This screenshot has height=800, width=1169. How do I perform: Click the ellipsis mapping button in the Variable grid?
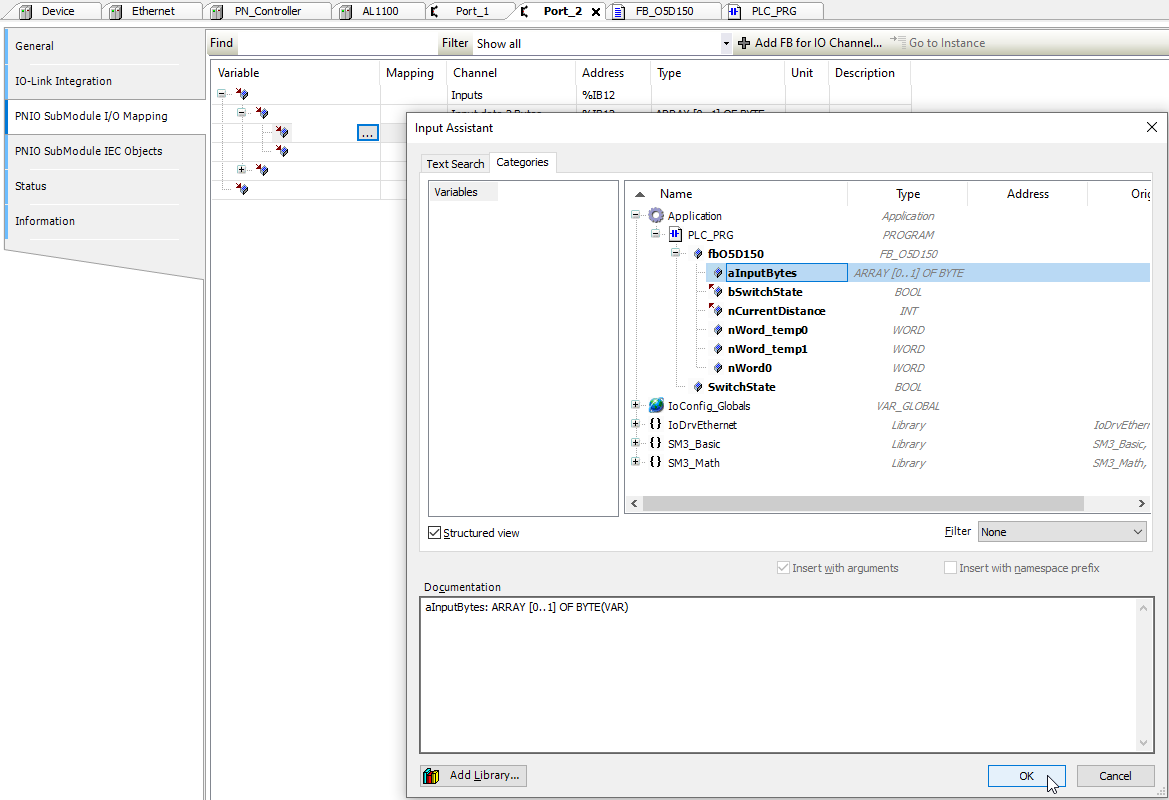tap(367, 132)
